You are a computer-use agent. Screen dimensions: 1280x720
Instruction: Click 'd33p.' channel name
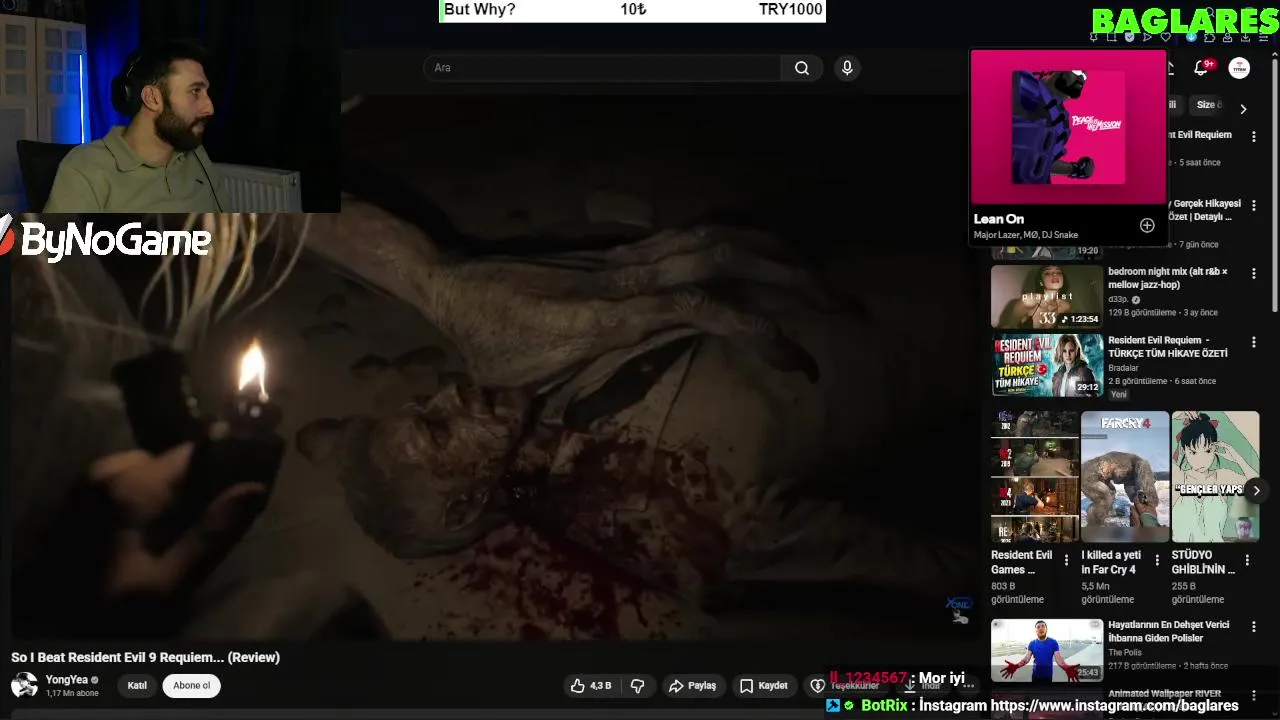point(1119,300)
